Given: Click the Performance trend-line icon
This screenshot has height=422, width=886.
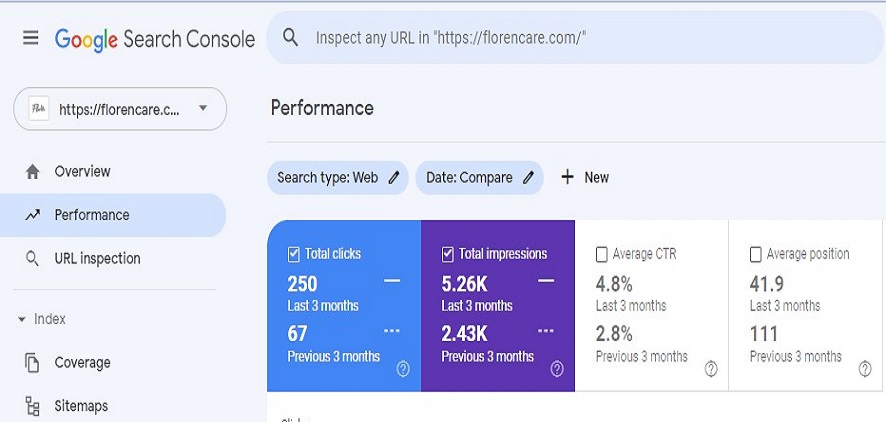Looking at the screenshot, I should [33, 215].
